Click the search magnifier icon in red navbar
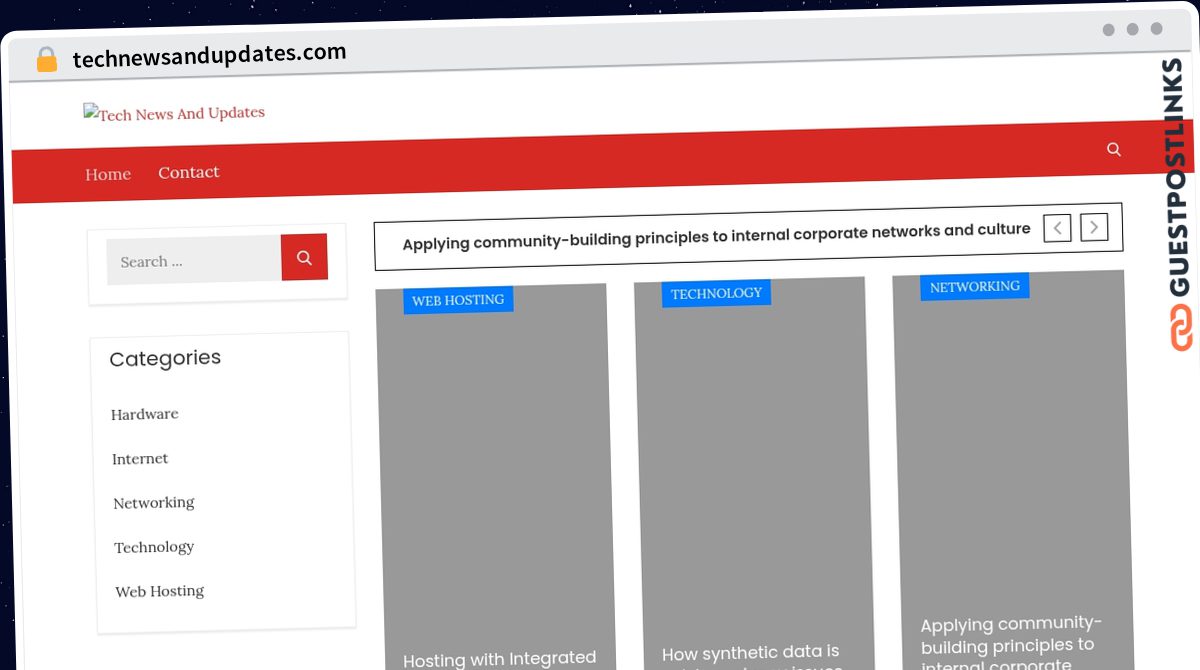This screenshot has width=1200, height=670. [1114, 150]
